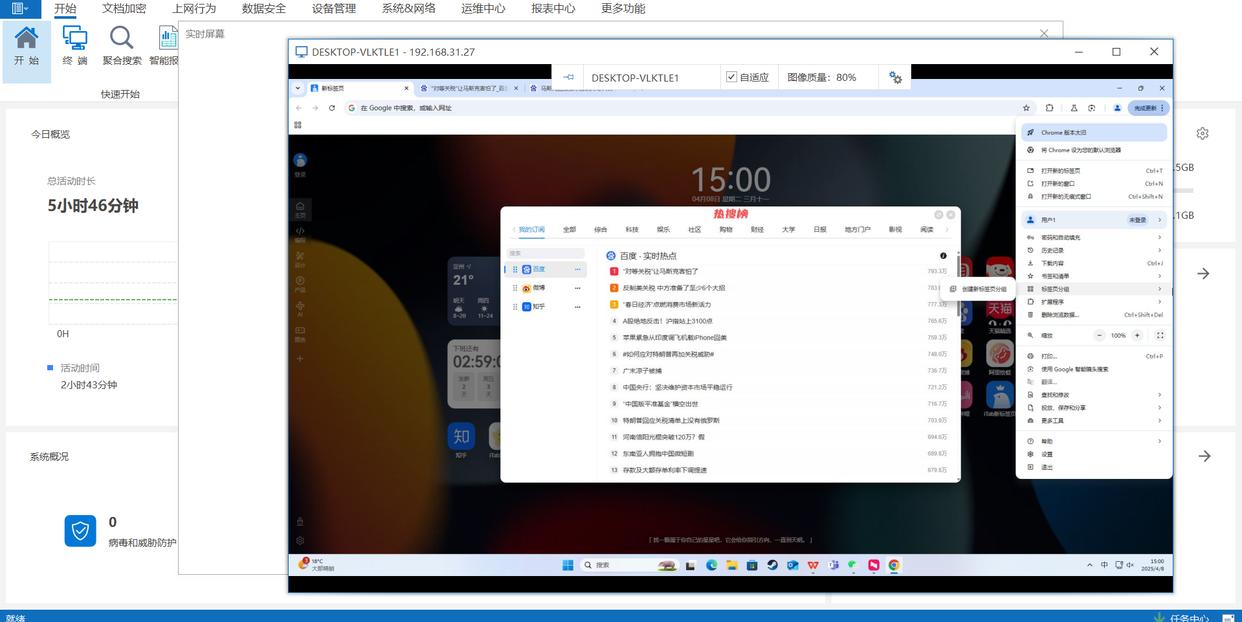Expand 更多工具 submenu
The width and height of the screenshot is (1242, 622).
click(x=1094, y=420)
